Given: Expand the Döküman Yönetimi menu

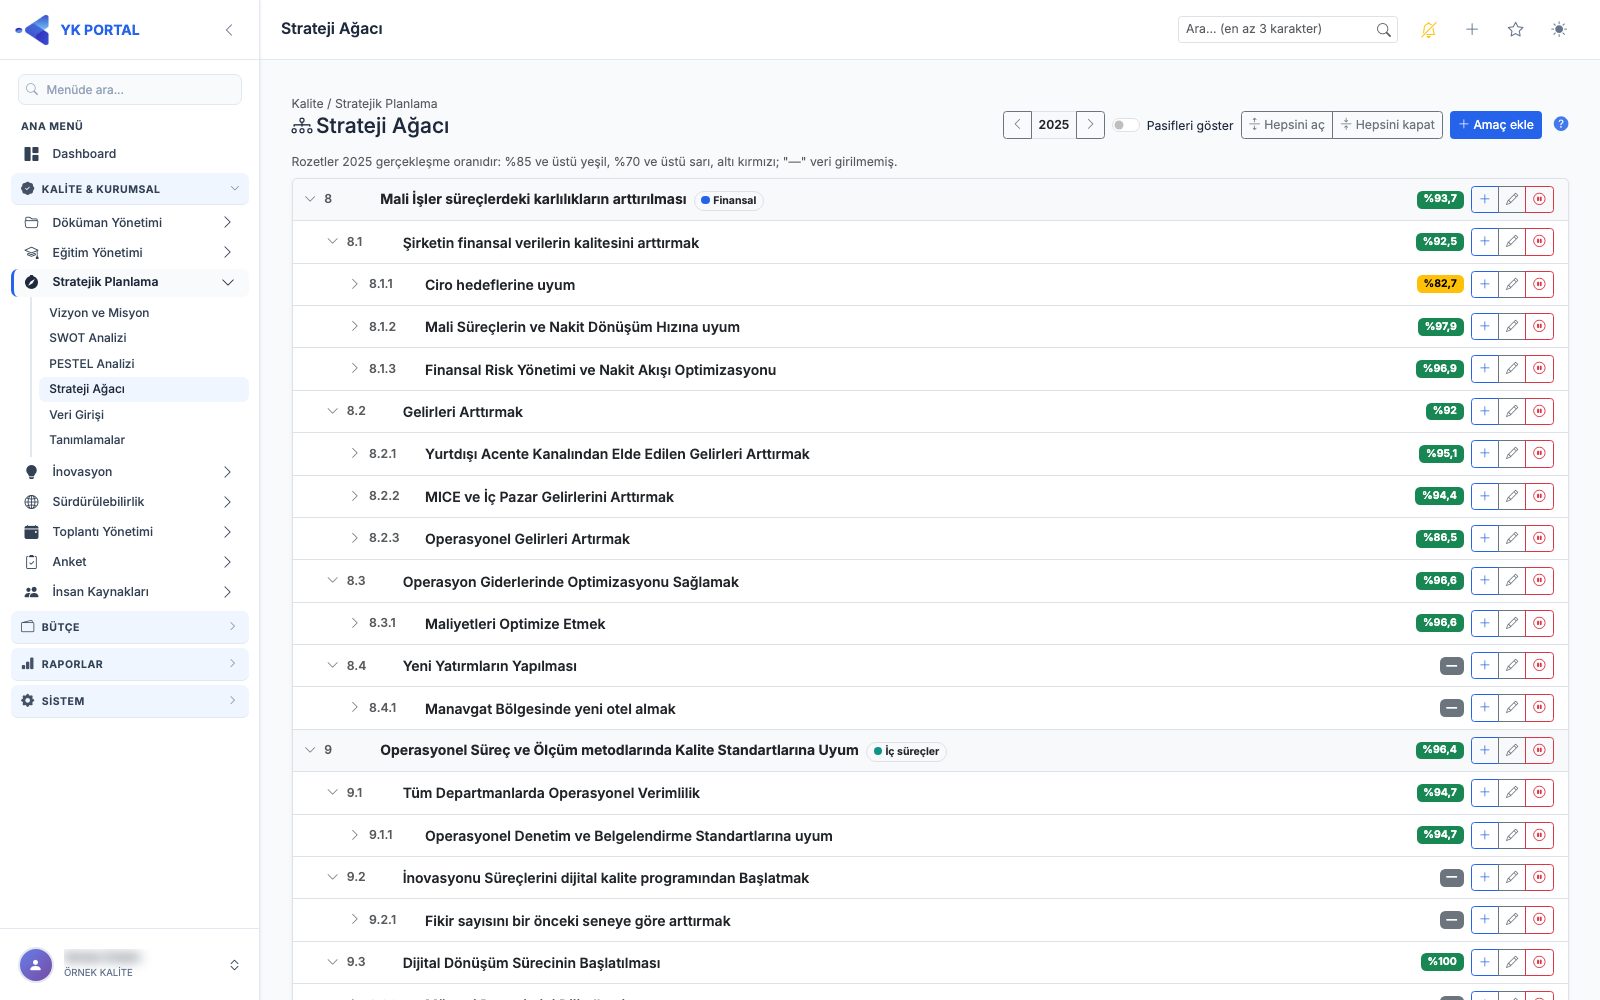Looking at the screenshot, I should click(130, 223).
